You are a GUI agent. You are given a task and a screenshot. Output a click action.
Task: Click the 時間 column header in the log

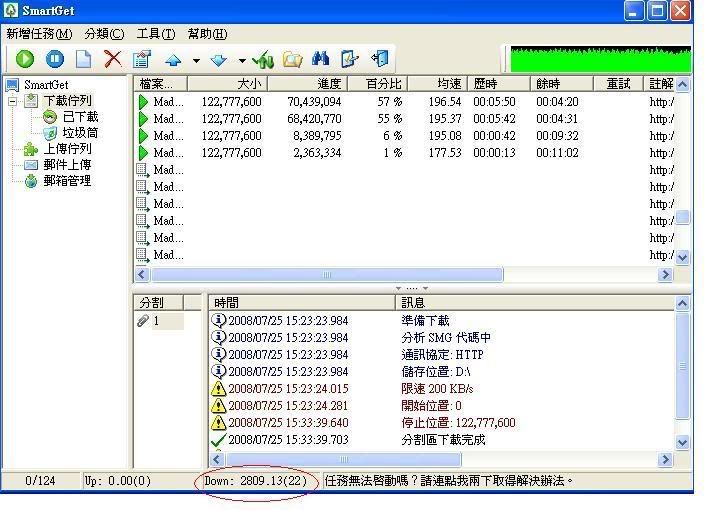click(x=302, y=303)
